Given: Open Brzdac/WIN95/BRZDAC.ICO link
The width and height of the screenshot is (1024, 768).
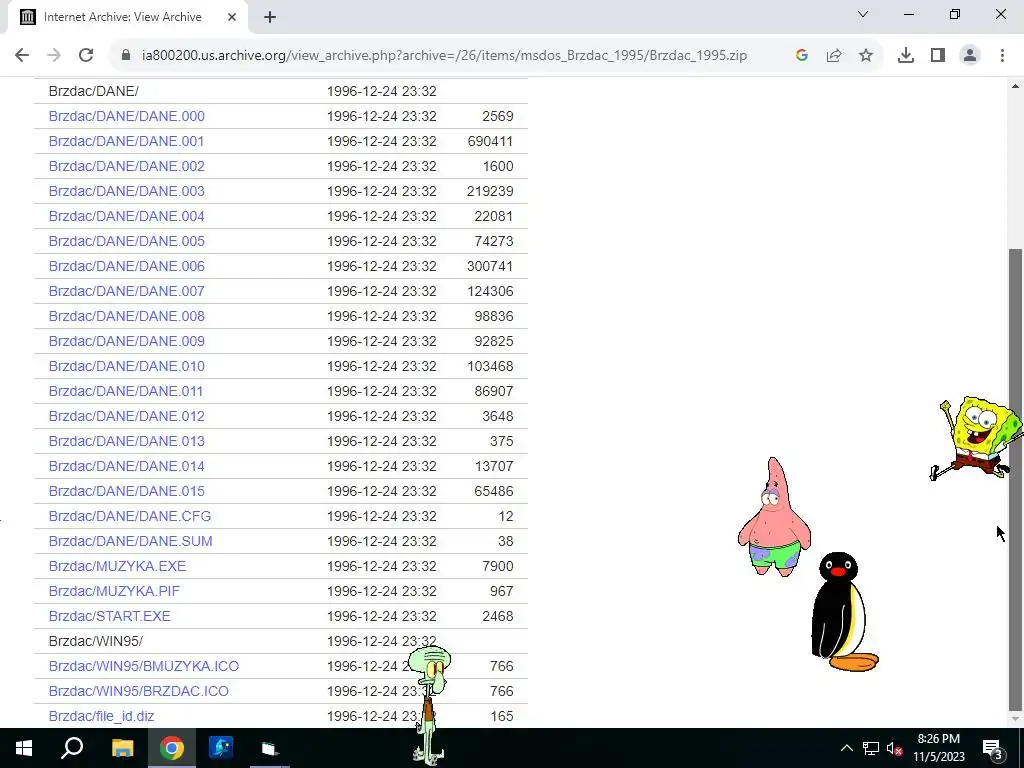Looking at the screenshot, I should click(139, 691).
